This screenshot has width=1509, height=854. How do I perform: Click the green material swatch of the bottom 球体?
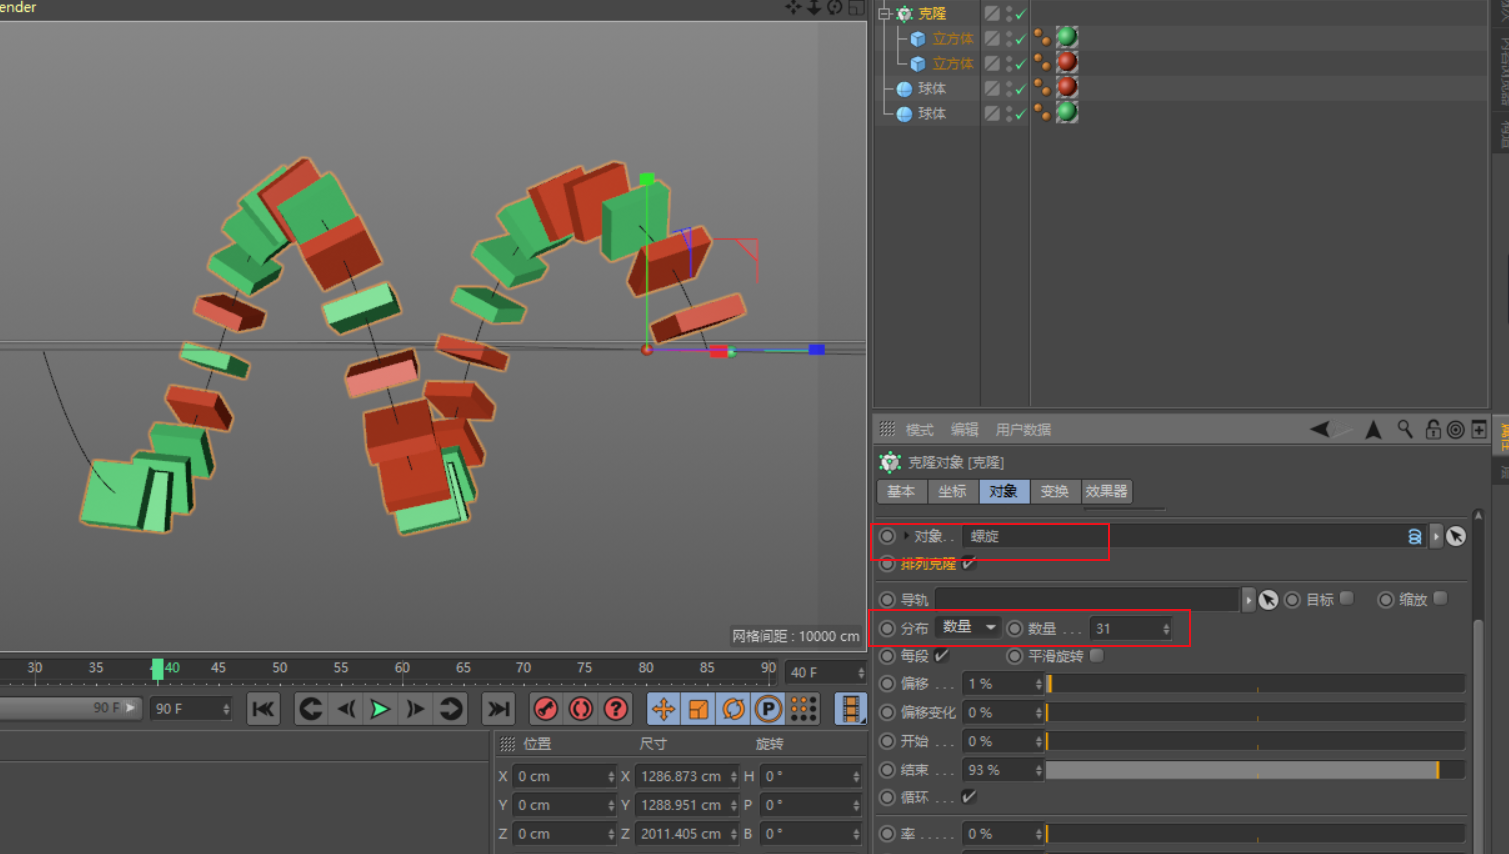pos(1066,113)
